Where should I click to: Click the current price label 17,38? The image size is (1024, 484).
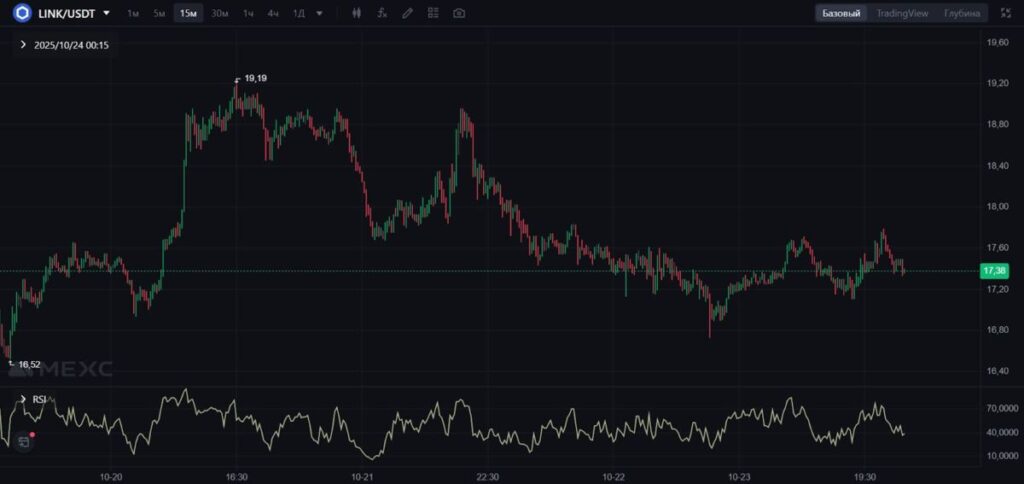click(x=993, y=271)
